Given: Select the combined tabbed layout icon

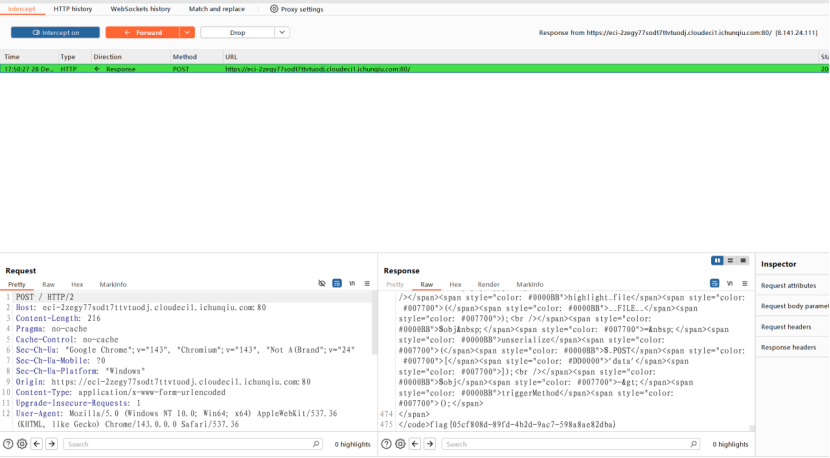Looking at the screenshot, I should point(743,260).
